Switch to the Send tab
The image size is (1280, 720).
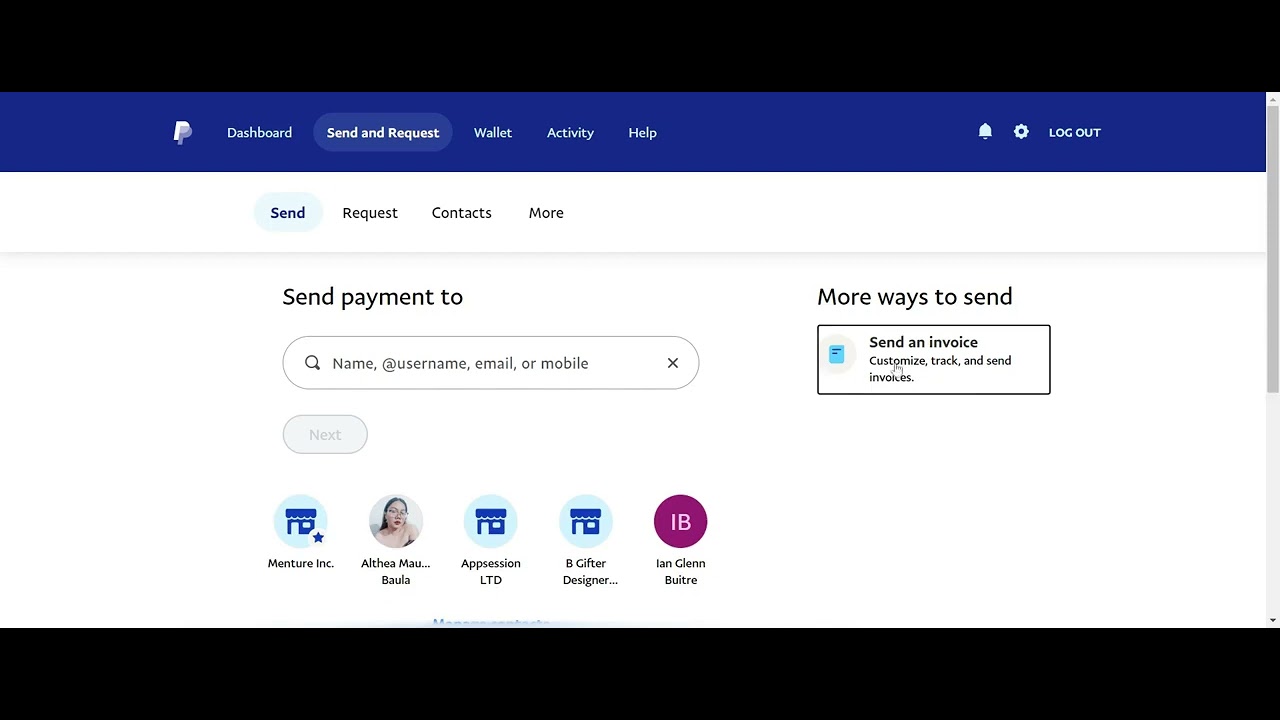pos(288,212)
